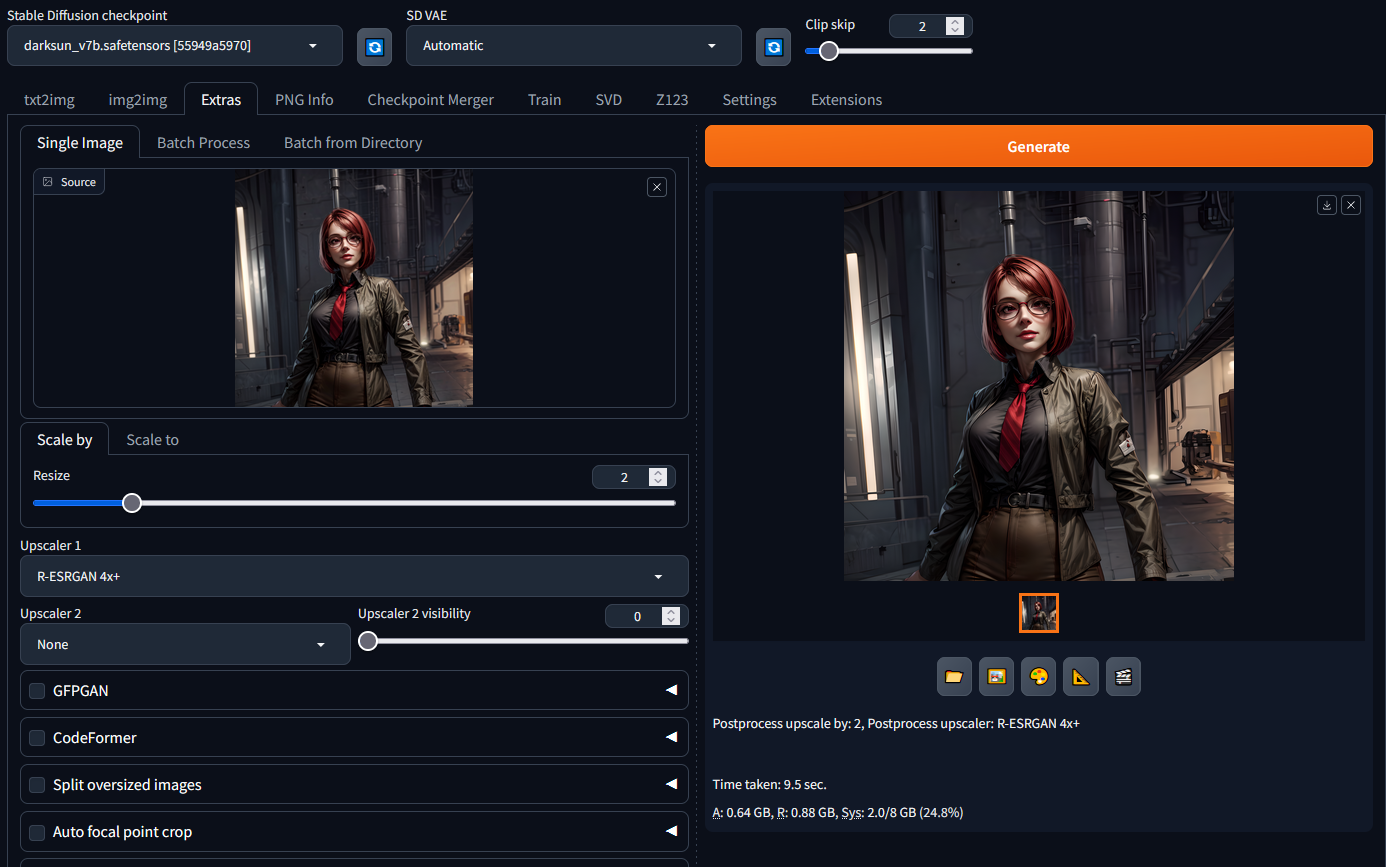Open the SD VAE dropdown
Image resolution: width=1386 pixels, height=867 pixels.
coord(574,46)
